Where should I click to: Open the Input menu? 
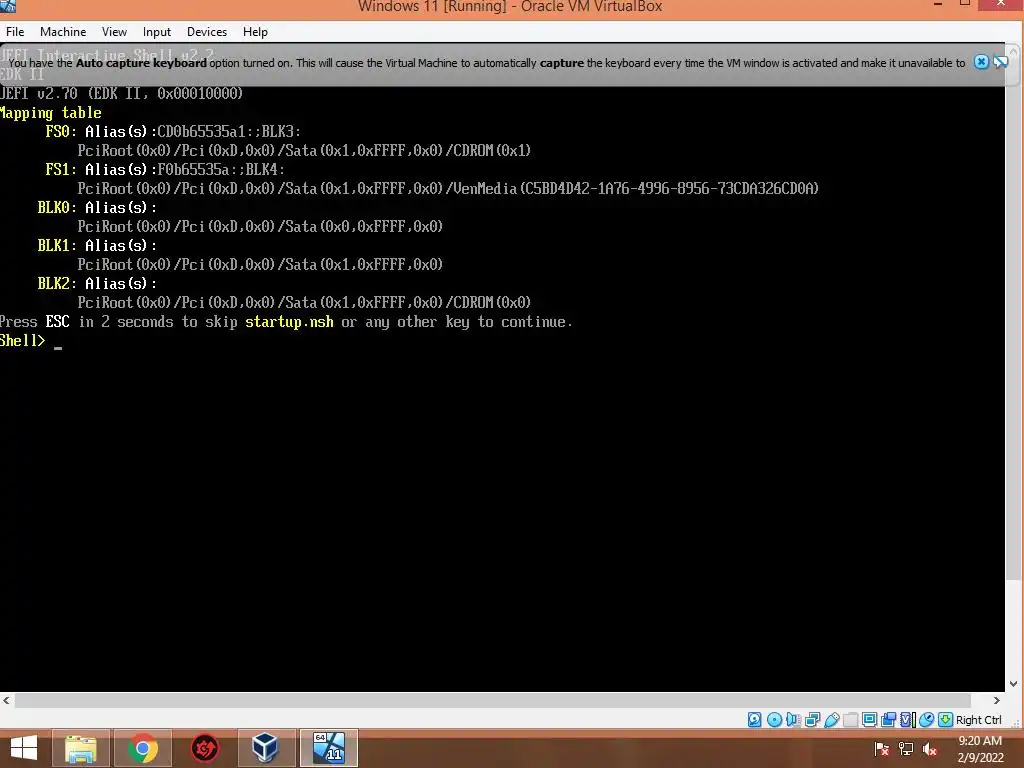coord(157,31)
